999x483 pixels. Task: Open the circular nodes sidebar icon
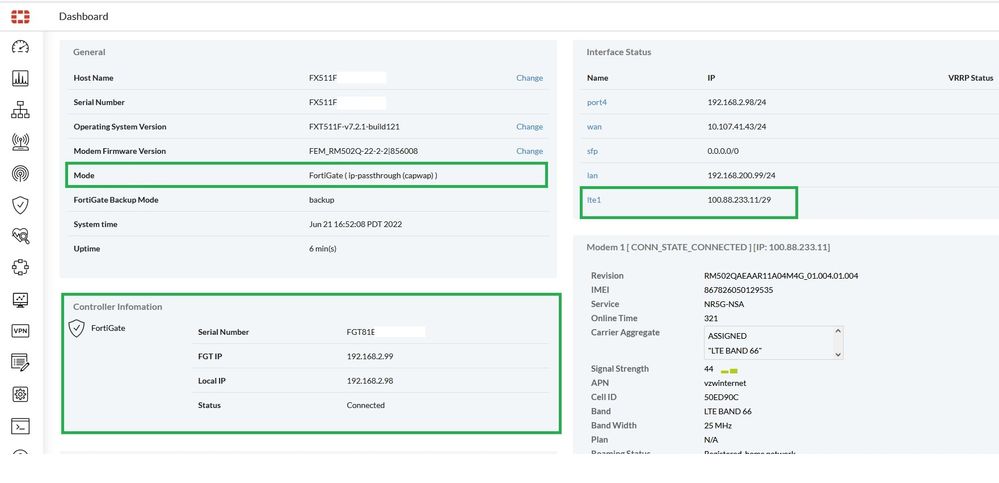click(20, 268)
